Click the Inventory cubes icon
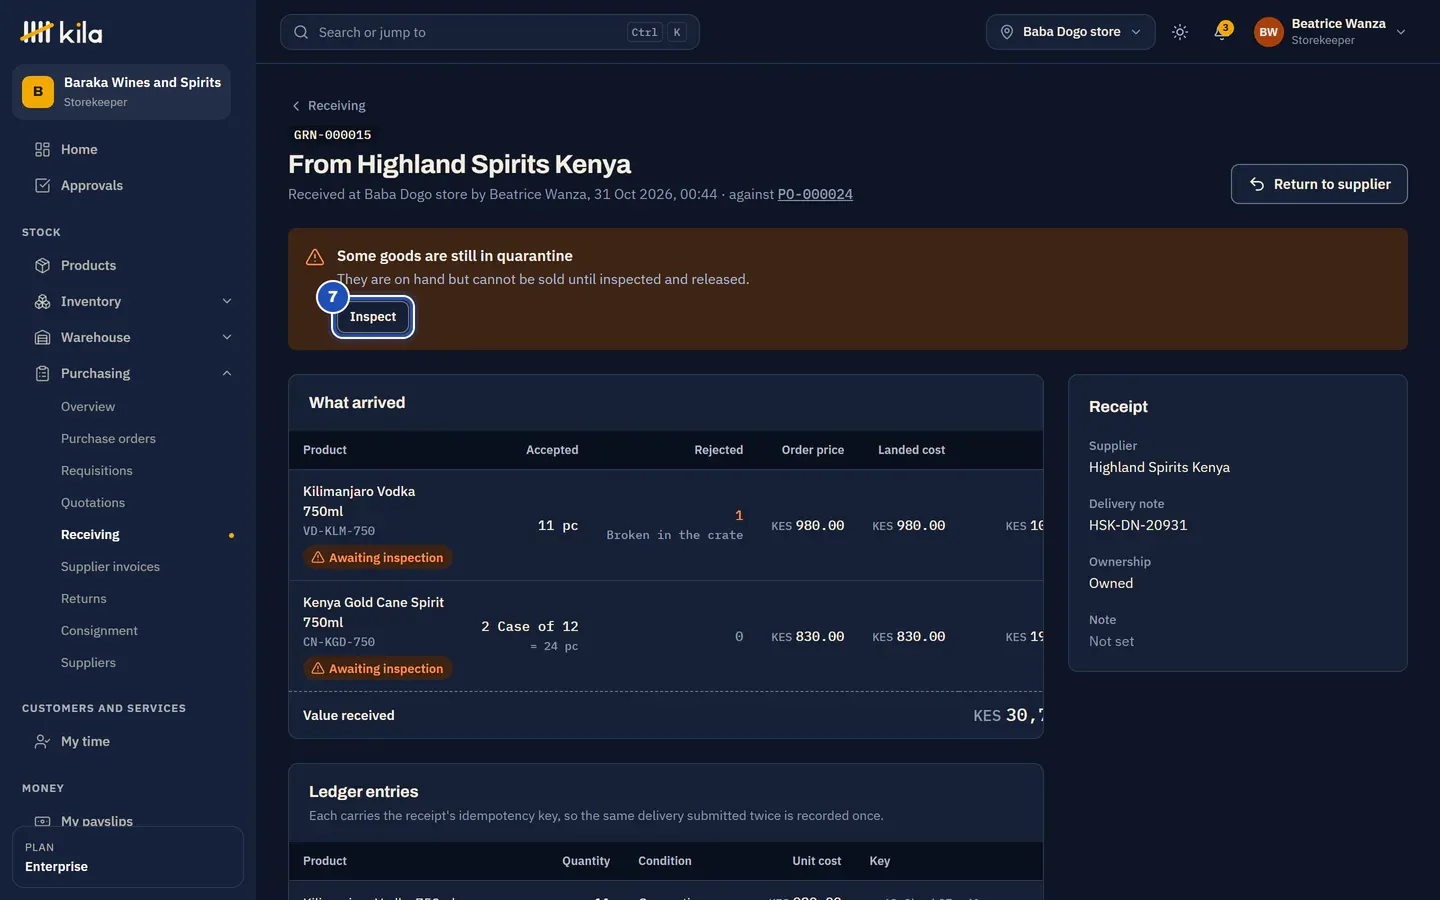 [x=42, y=301]
